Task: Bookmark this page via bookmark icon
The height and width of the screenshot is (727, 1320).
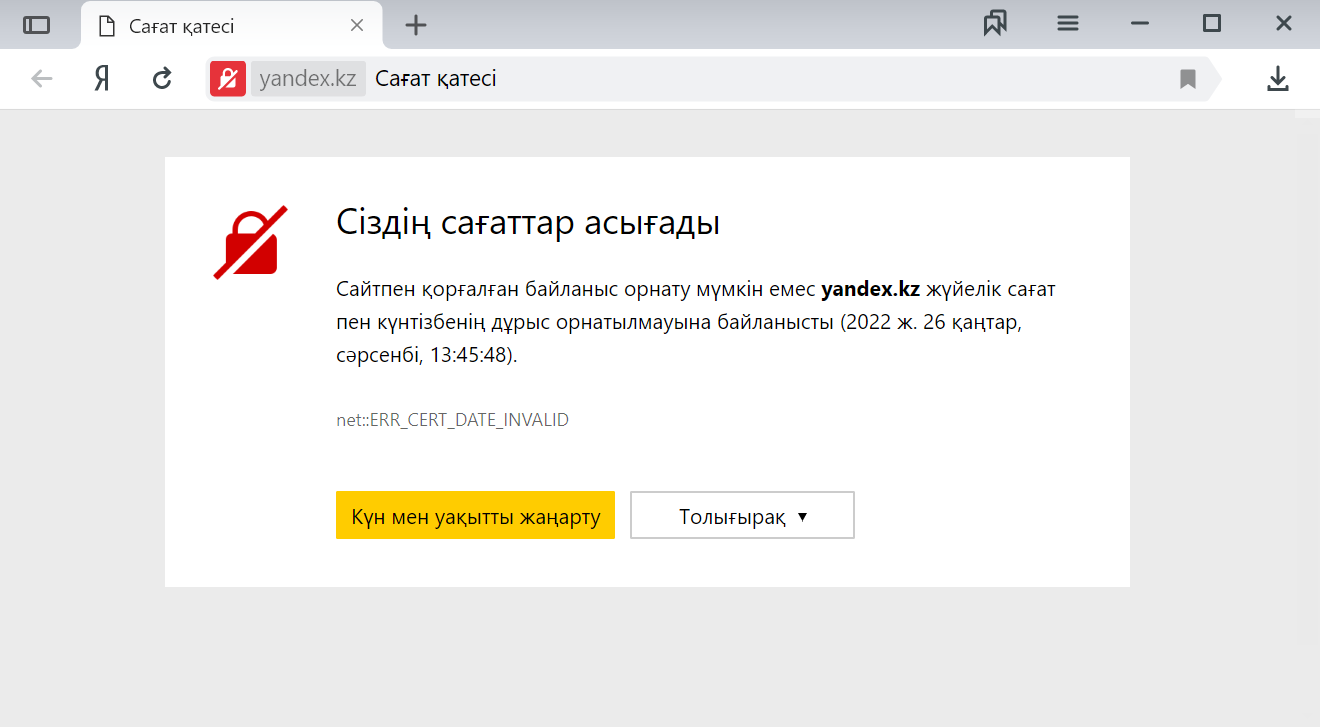Action: point(1188,79)
